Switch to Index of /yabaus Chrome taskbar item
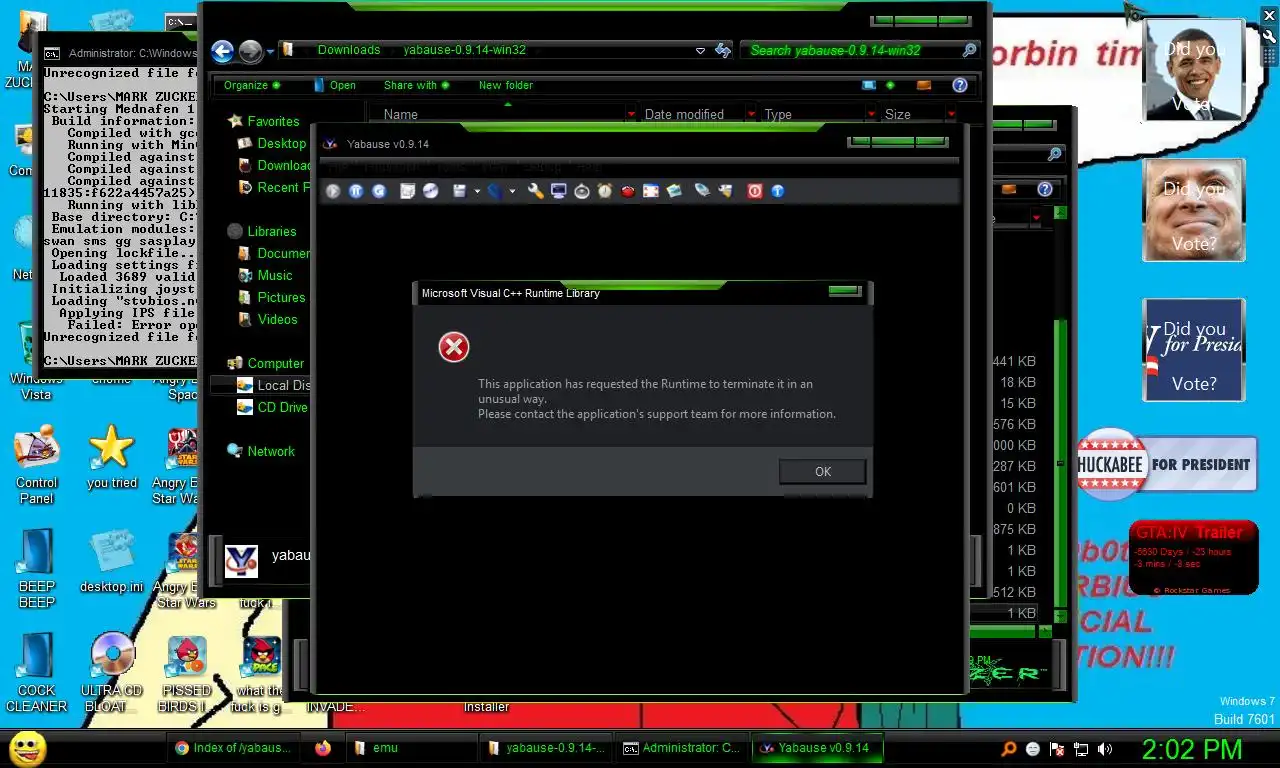The width and height of the screenshot is (1280, 768). pyautogui.click(x=233, y=748)
